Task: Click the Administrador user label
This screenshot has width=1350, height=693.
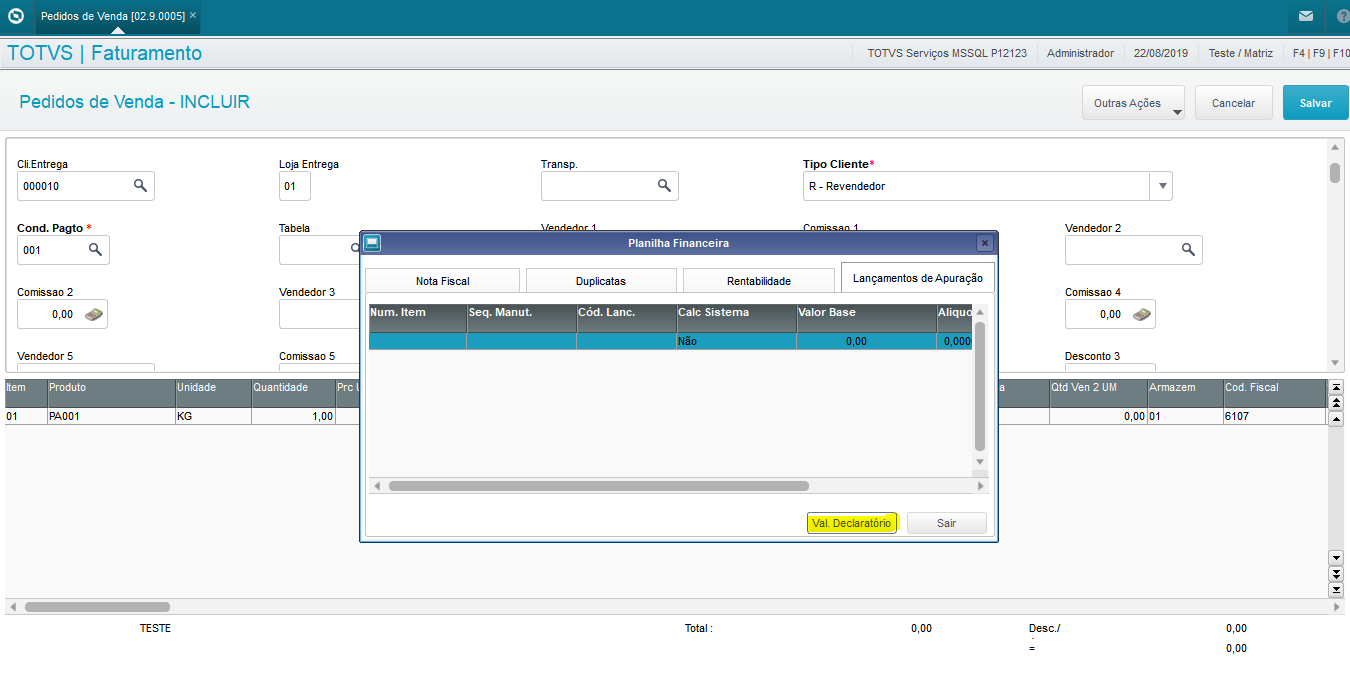Action: tap(1080, 53)
